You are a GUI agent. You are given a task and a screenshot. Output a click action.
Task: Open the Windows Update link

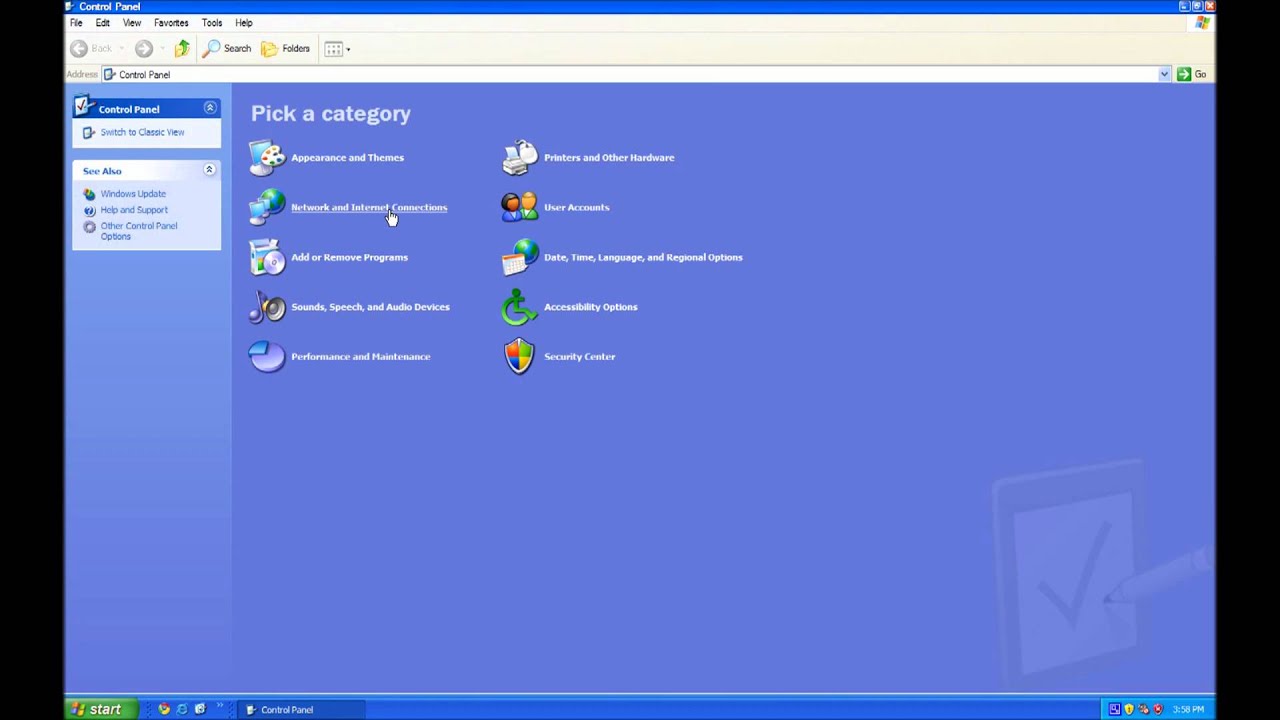pos(133,194)
